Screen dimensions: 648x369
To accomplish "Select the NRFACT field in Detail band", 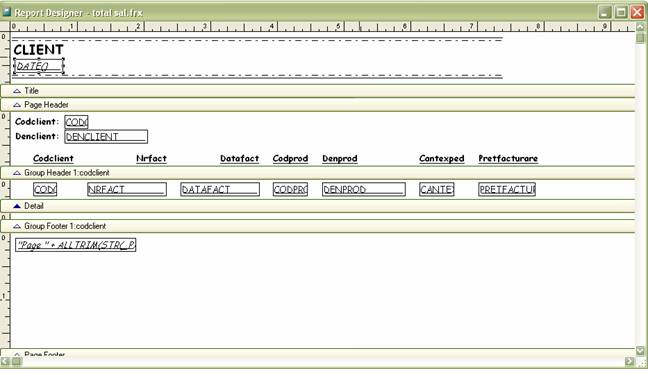I will [127, 190].
